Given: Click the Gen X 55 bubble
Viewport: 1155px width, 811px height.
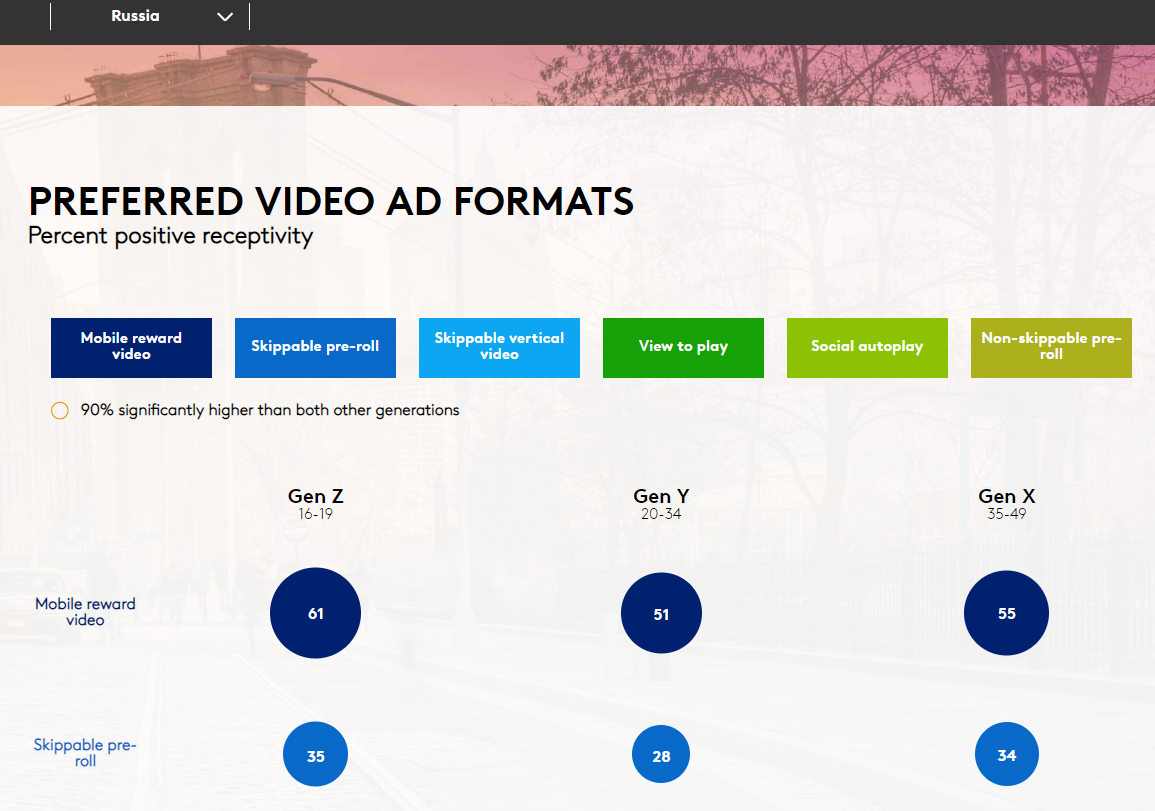Looking at the screenshot, I should coord(1006,613).
